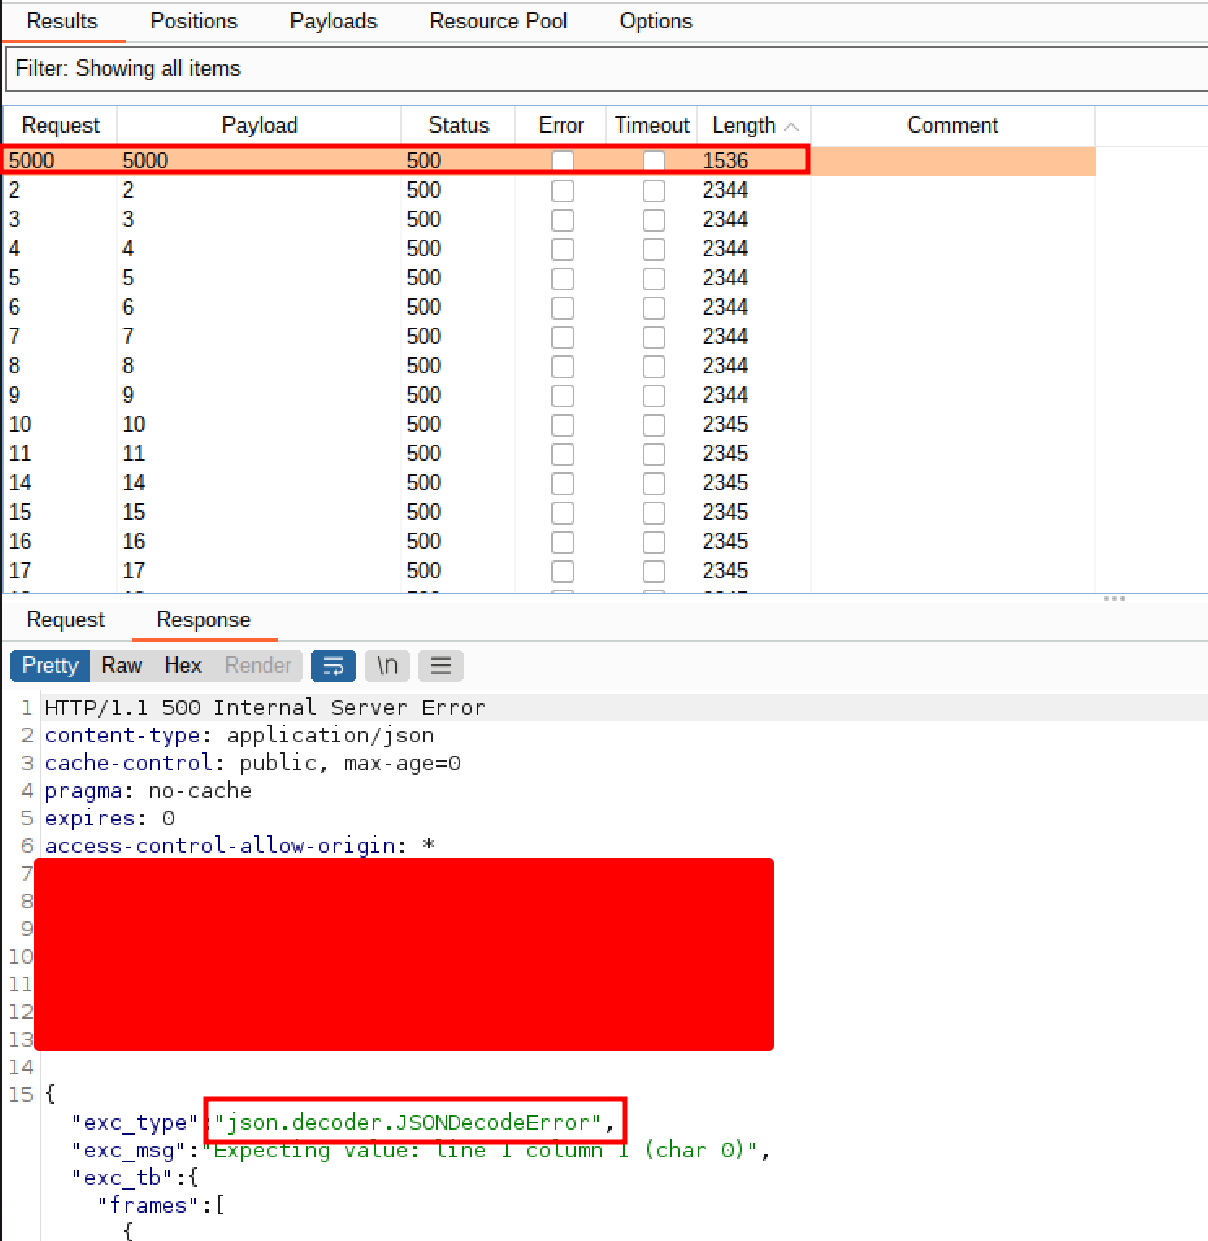The width and height of the screenshot is (1208, 1241).
Task: Toggle Timeout checkbox in request 14 row
Action: [654, 484]
